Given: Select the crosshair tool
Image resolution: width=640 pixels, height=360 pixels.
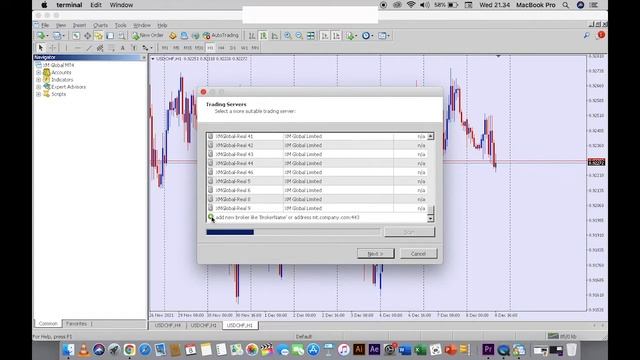Looking at the screenshot, I should tap(53, 48).
